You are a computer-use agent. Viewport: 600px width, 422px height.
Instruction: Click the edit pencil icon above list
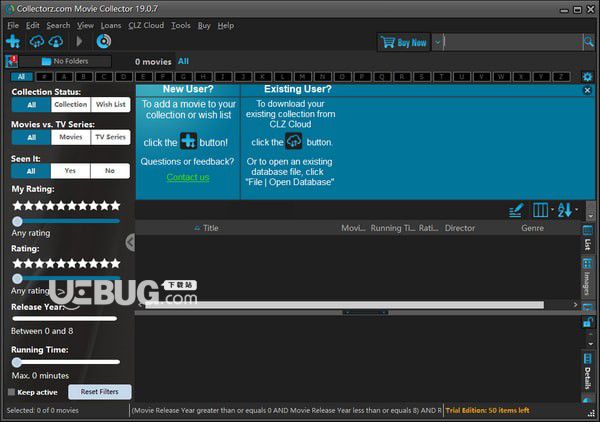point(516,210)
